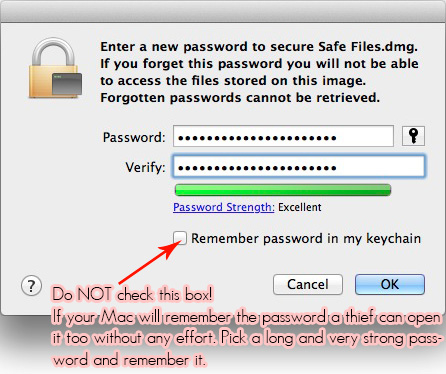Focus the Password input field

click(x=283, y=136)
